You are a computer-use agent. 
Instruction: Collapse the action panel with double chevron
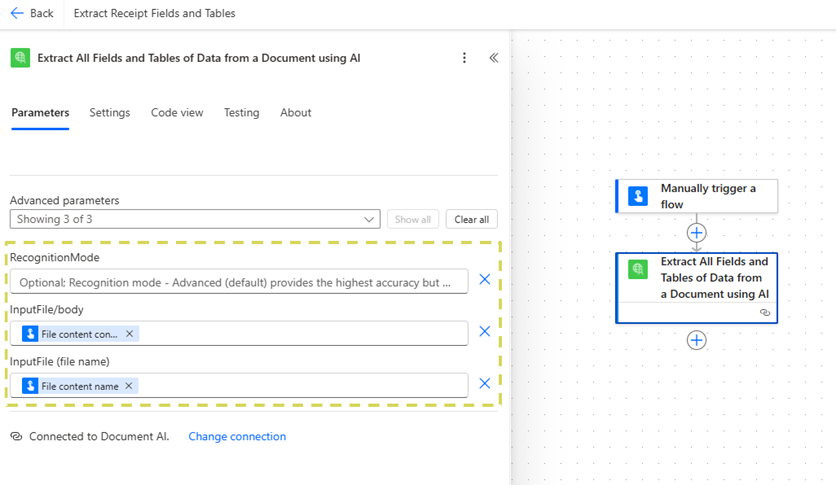coord(493,58)
